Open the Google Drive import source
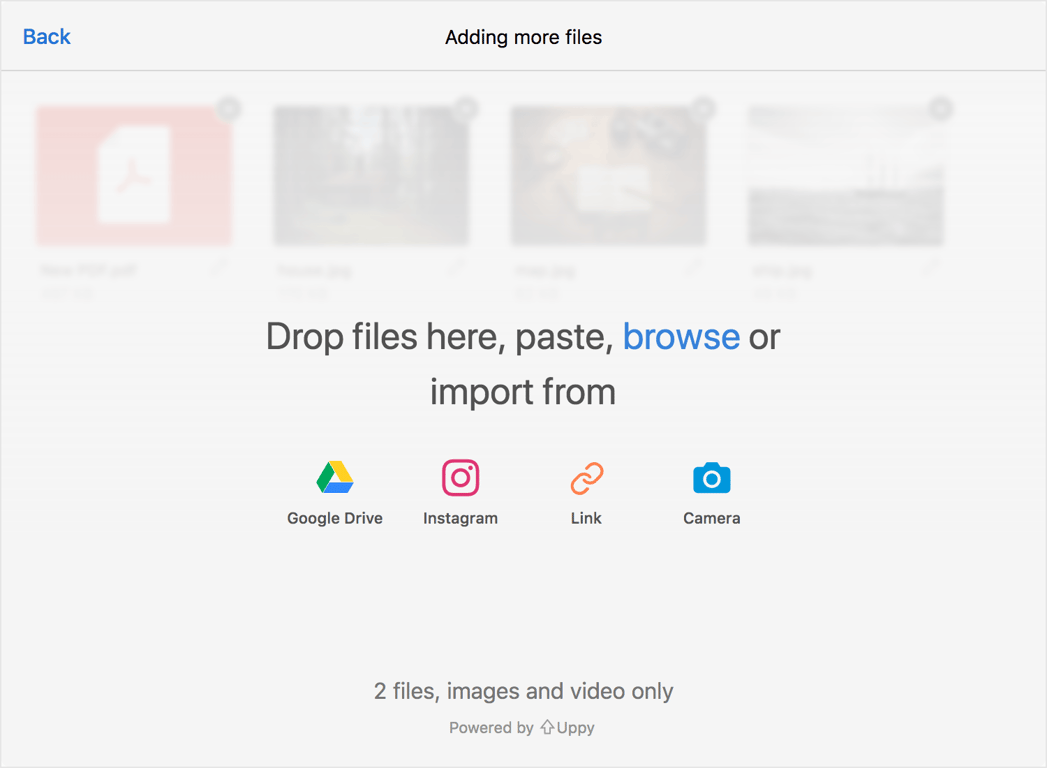 tap(335, 490)
